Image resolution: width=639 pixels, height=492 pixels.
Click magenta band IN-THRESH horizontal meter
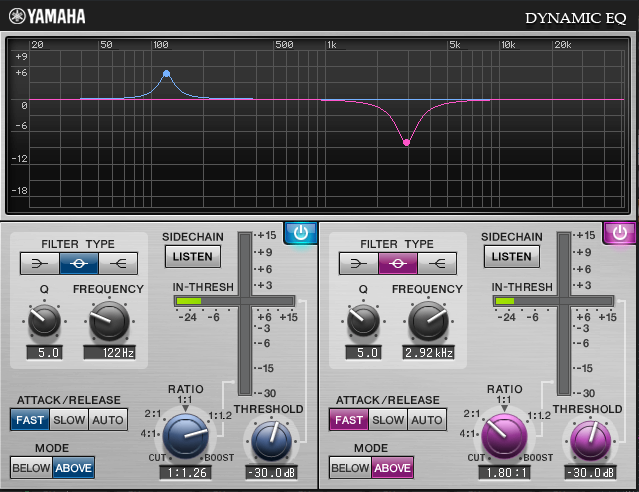[553, 301]
